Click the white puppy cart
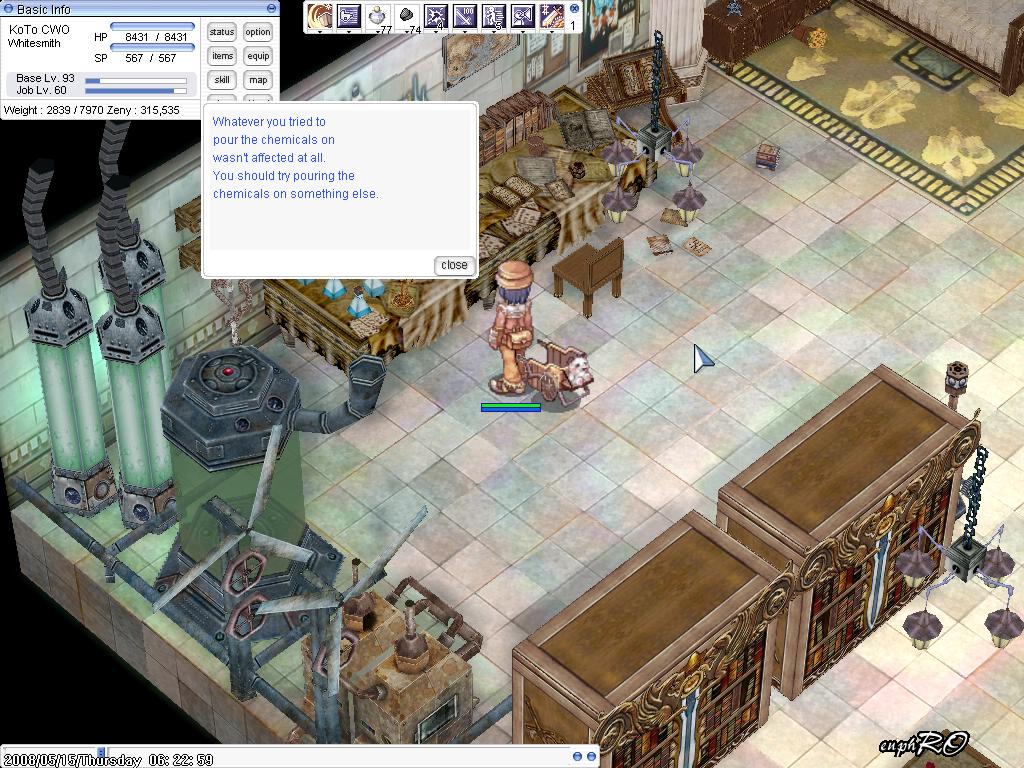Viewport: 1024px width, 768px height. click(x=560, y=371)
